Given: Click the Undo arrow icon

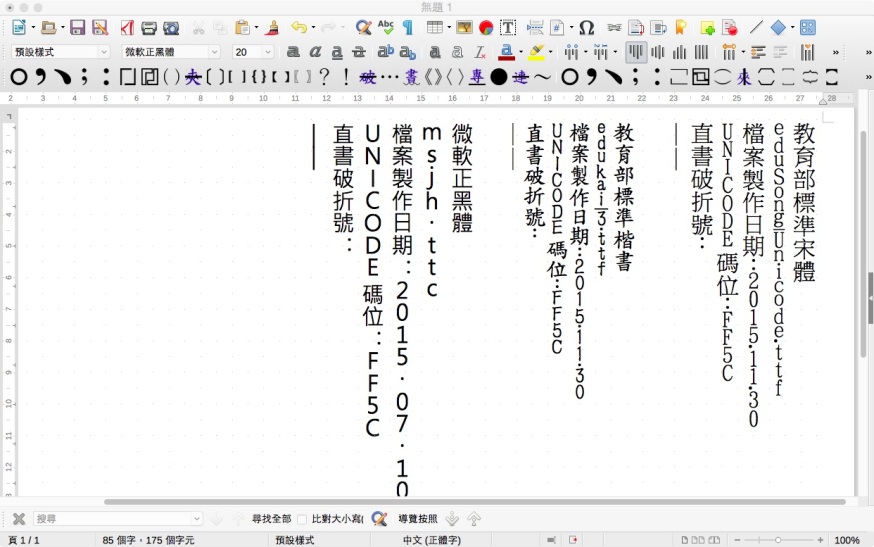Looking at the screenshot, I should [x=298, y=28].
